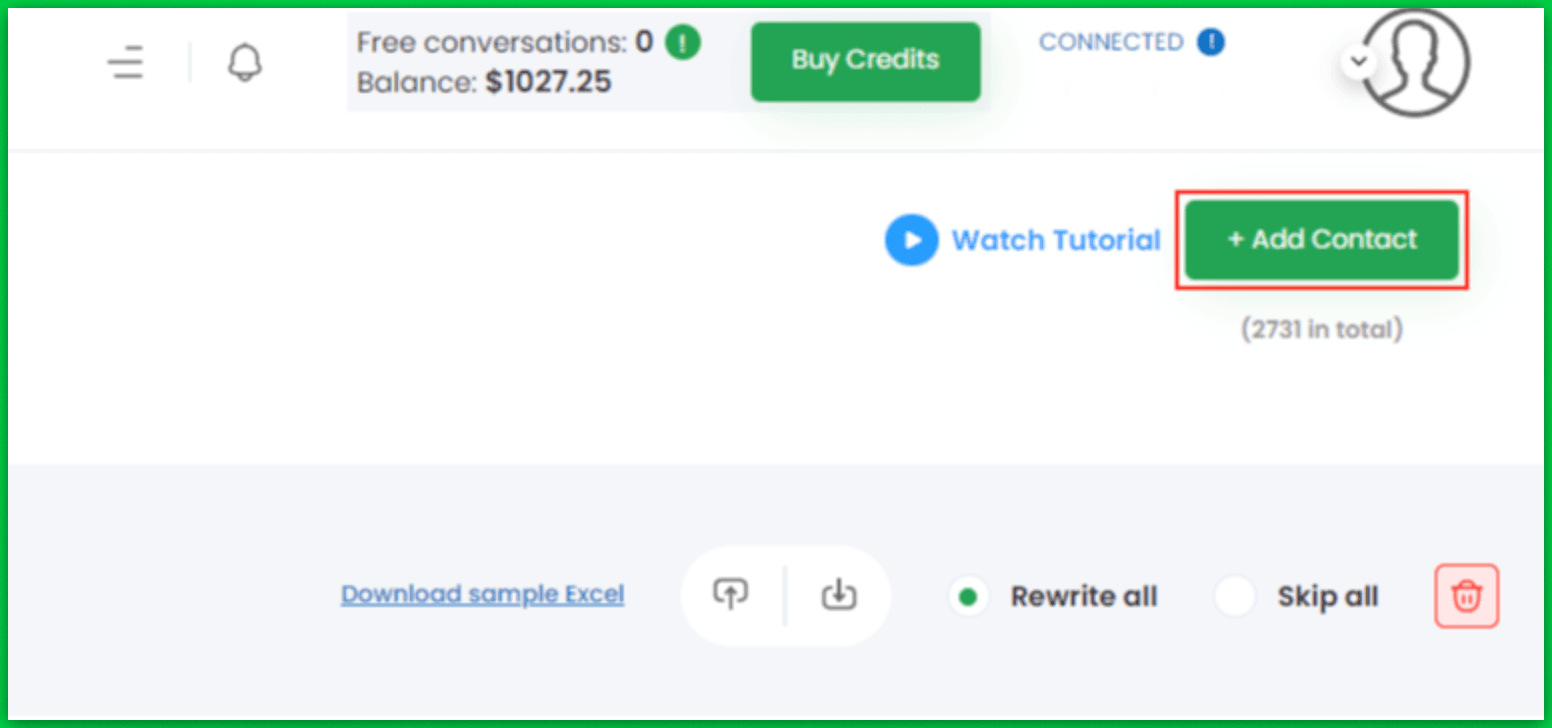The width and height of the screenshot is (1552, 728).
Task: Open the Watch Tutorial text link
Action: (x=1055, y=240)
